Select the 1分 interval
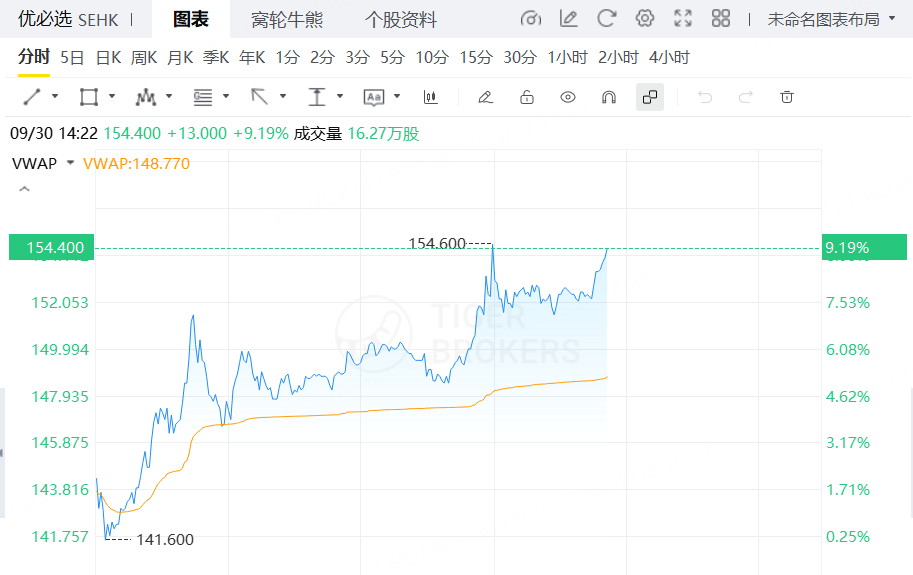Screen dimensions: 913x575 pos(288,57)
